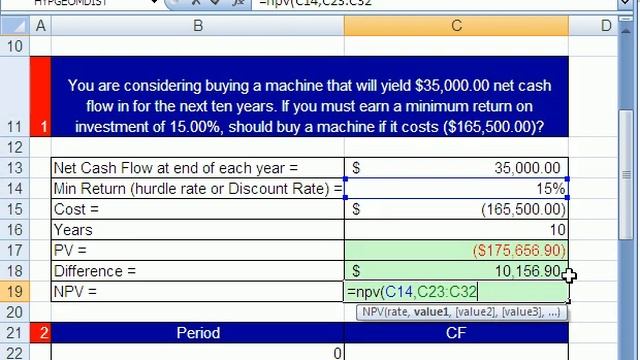Select row 17 header

[15, 250]
